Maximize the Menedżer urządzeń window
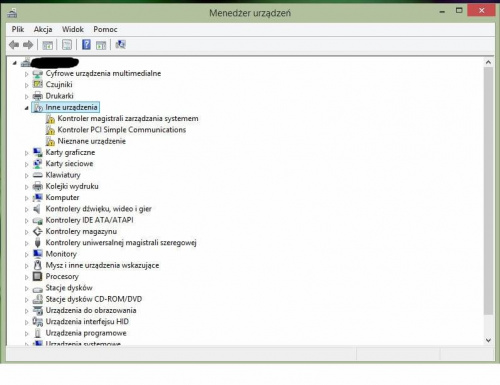 (459, 11)
